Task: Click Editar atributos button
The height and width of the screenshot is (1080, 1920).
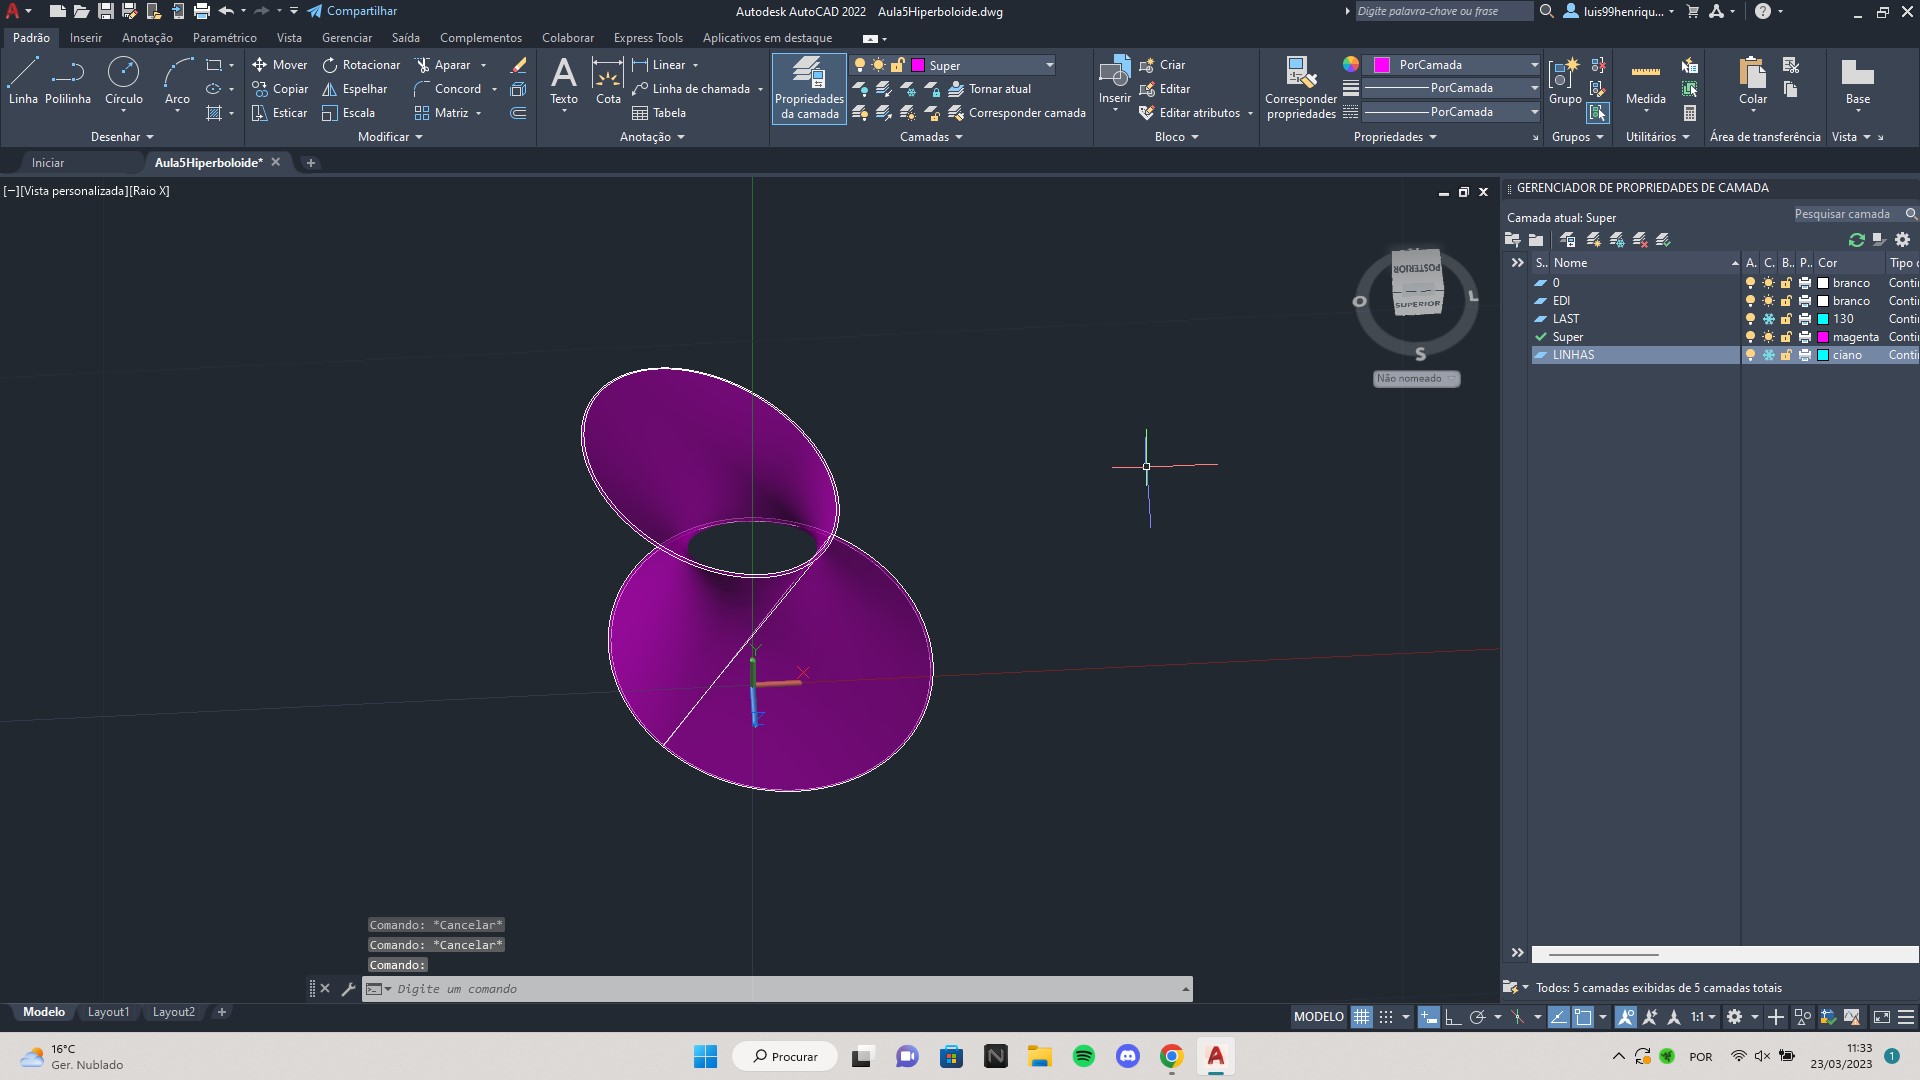Action: (x=1189, y=113)
